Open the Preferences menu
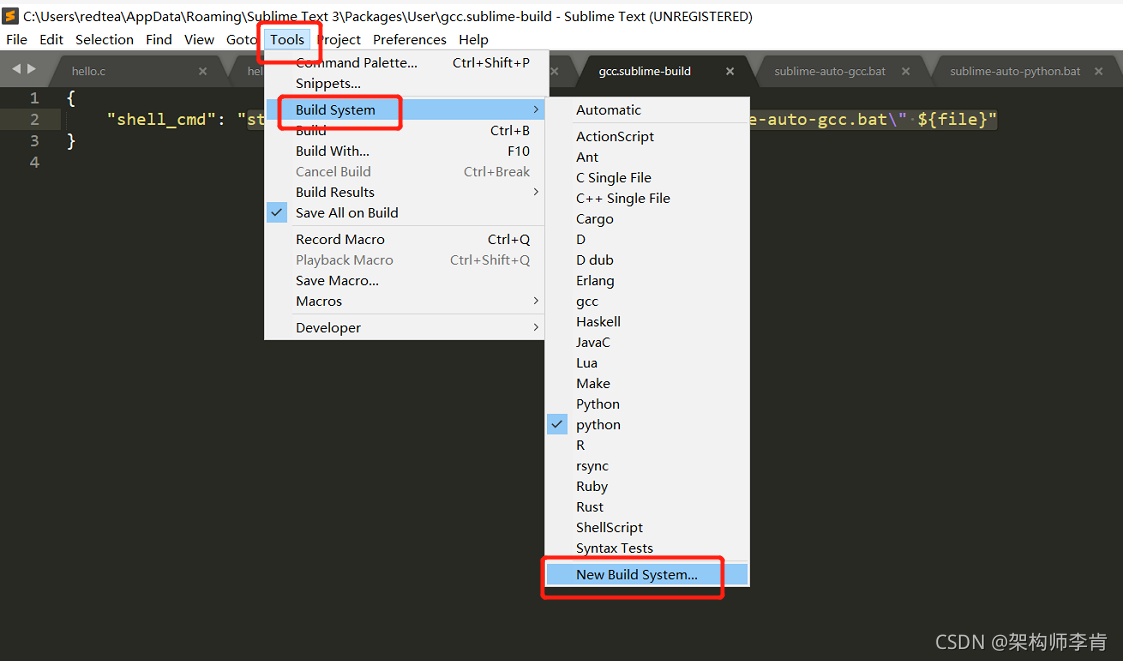 (x=410, y=39)
